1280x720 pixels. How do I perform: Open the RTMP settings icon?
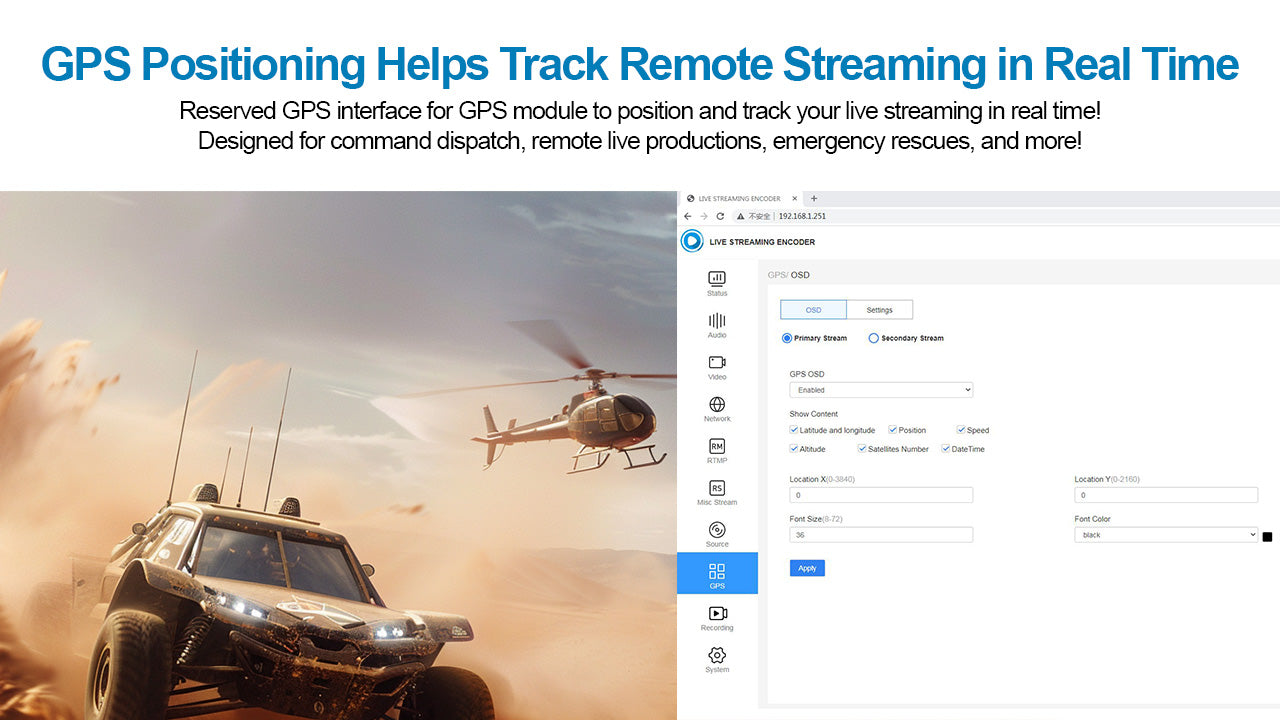717,447
